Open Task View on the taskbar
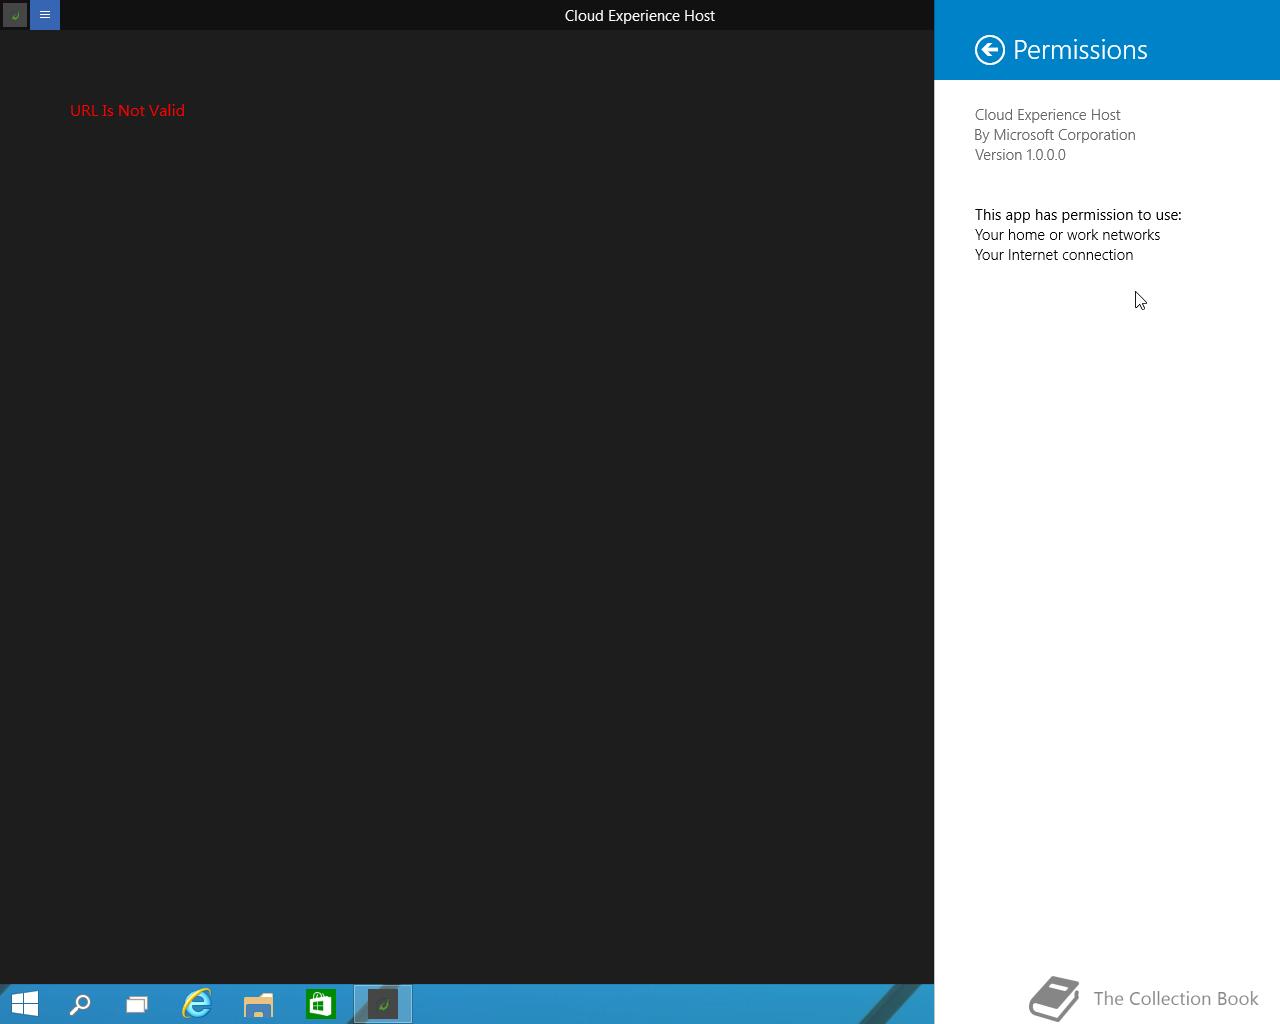The image size is (1280, 1024). (137, 1004)
